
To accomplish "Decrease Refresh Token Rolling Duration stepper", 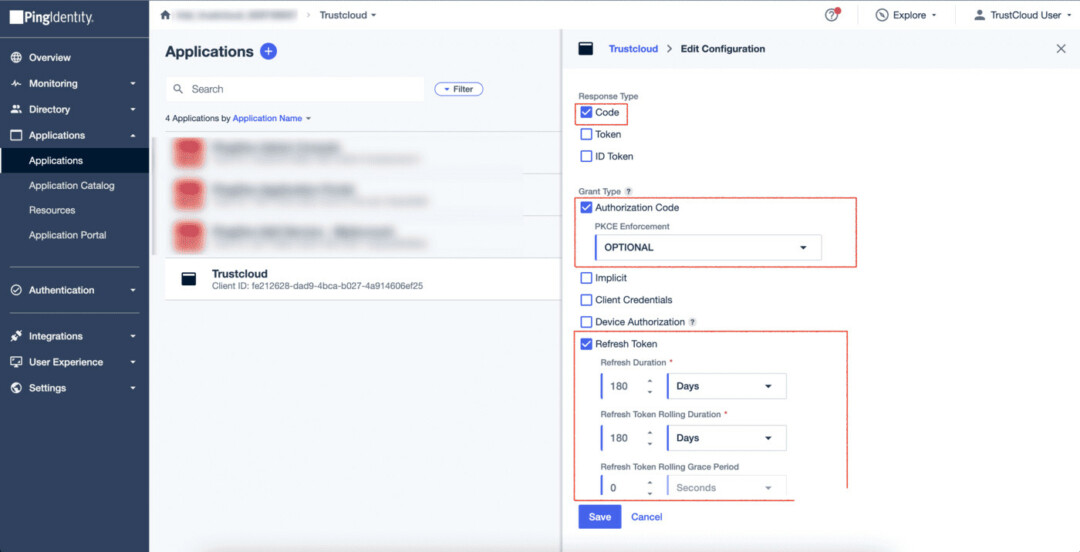I will pos(650,444).
